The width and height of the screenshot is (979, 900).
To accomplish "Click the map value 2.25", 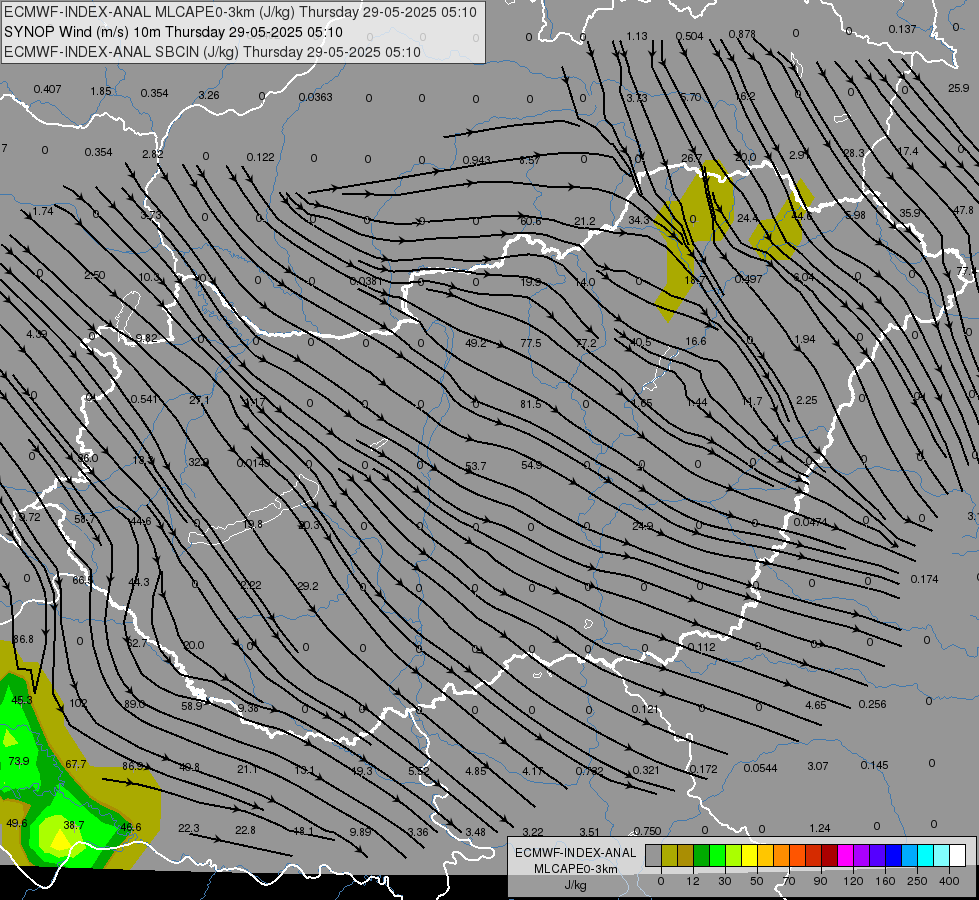I will click(807, 400).
